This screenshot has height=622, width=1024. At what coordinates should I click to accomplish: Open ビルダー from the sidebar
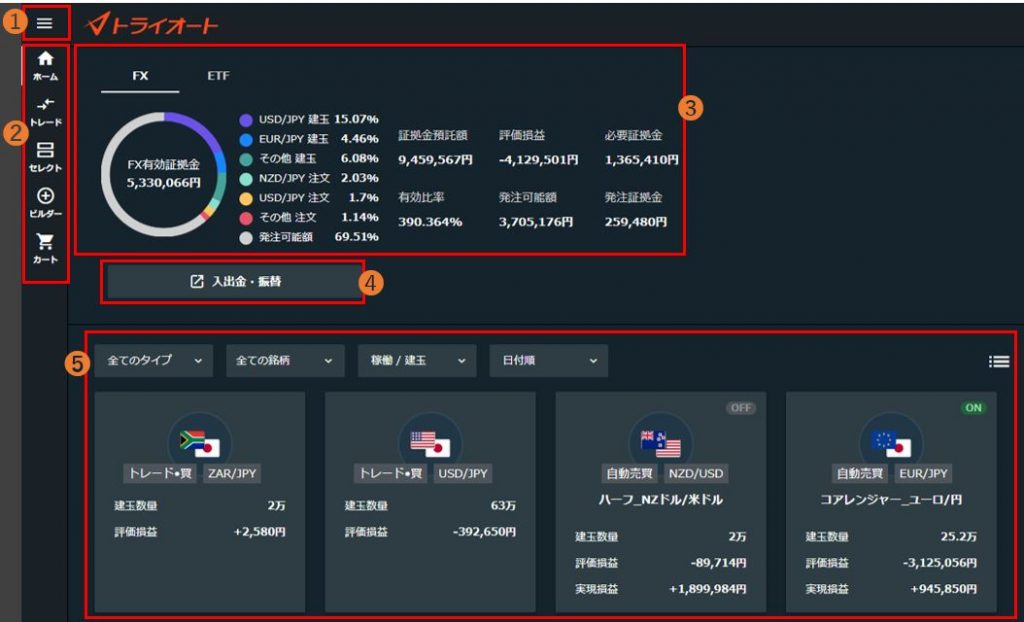[x=45, y=203]
